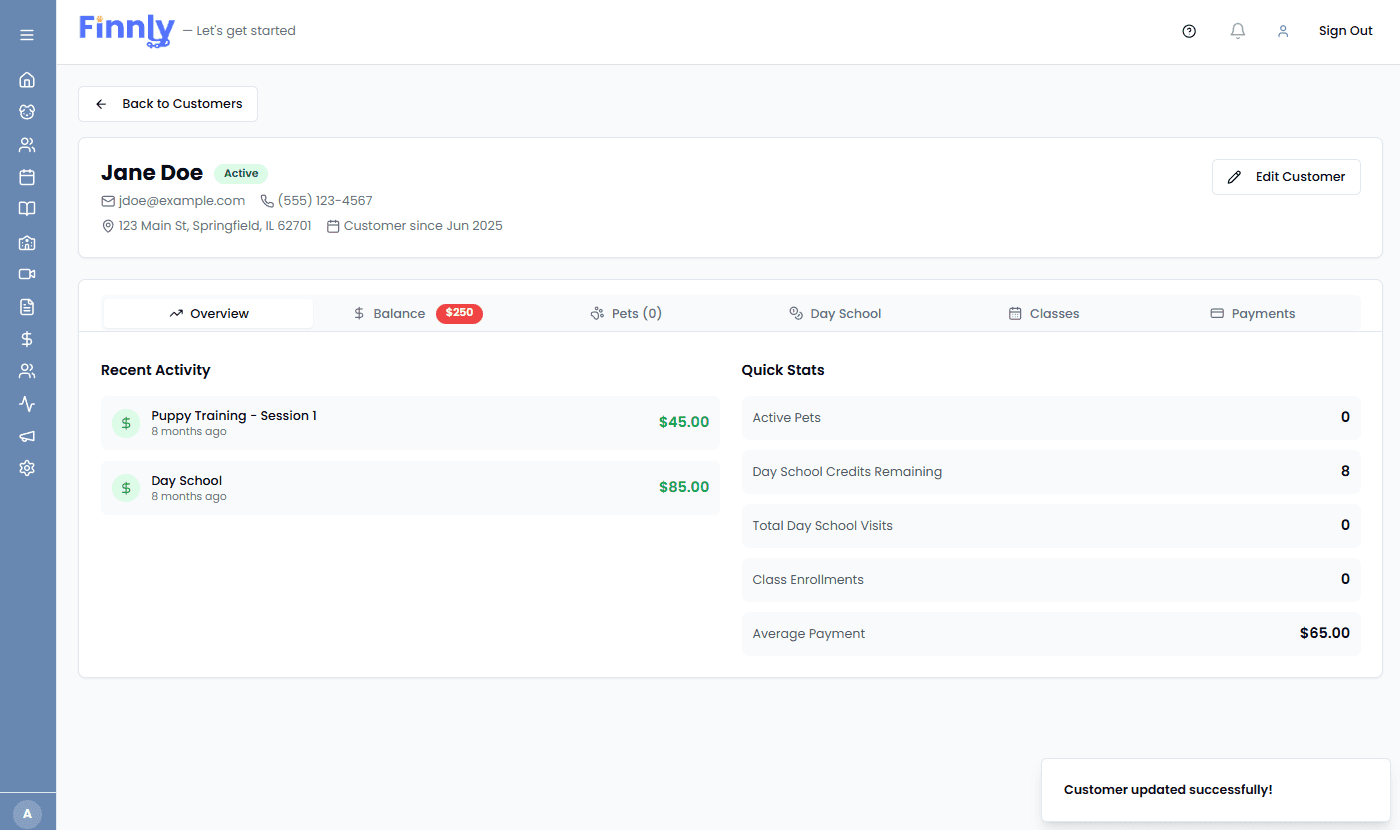
Task: Open the Home dashboard from the sidebar
Action: pos(27,80)
